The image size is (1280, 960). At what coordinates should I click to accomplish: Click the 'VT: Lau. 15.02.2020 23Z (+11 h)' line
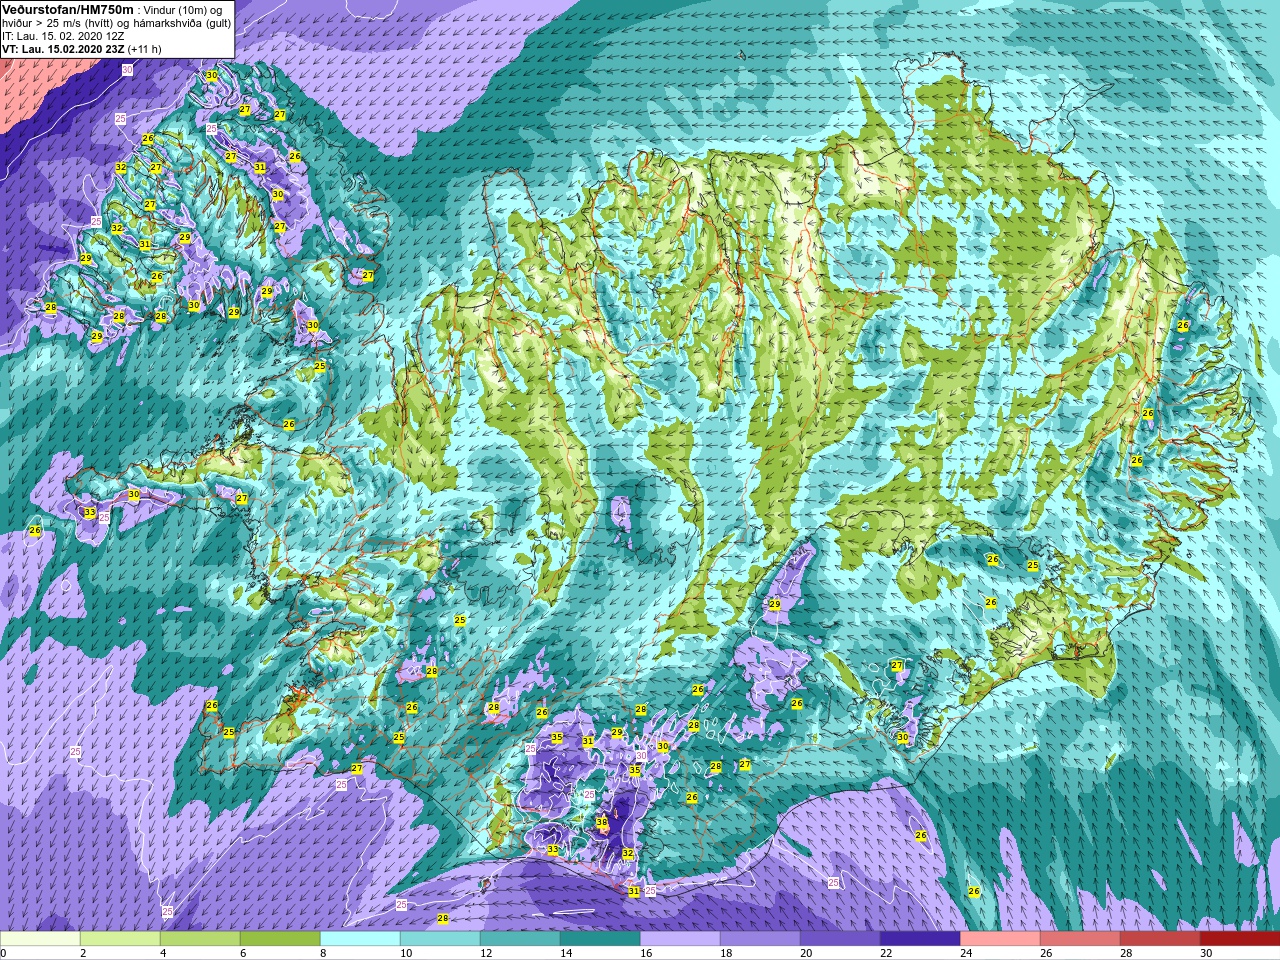coord(82,48)
